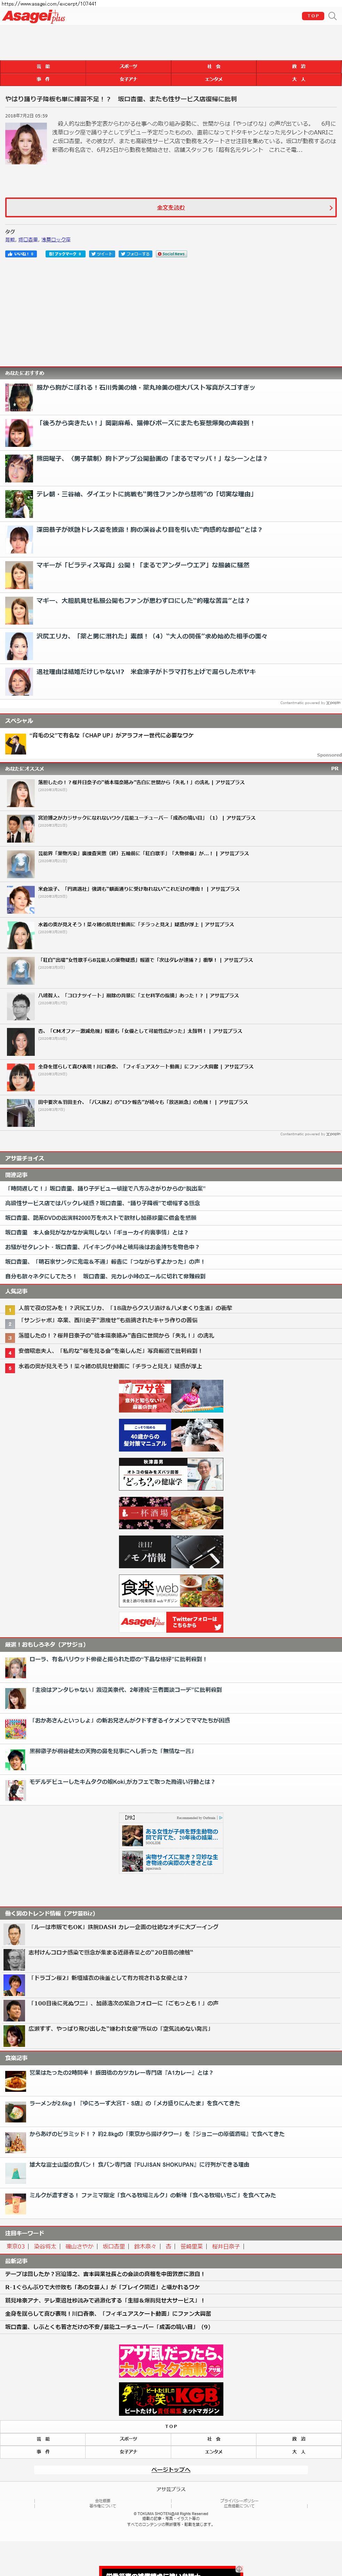Open related article 高級性サービス店ではバックレ疑惑
This screenshot has height=2576, width=342.
point(102,1203)
